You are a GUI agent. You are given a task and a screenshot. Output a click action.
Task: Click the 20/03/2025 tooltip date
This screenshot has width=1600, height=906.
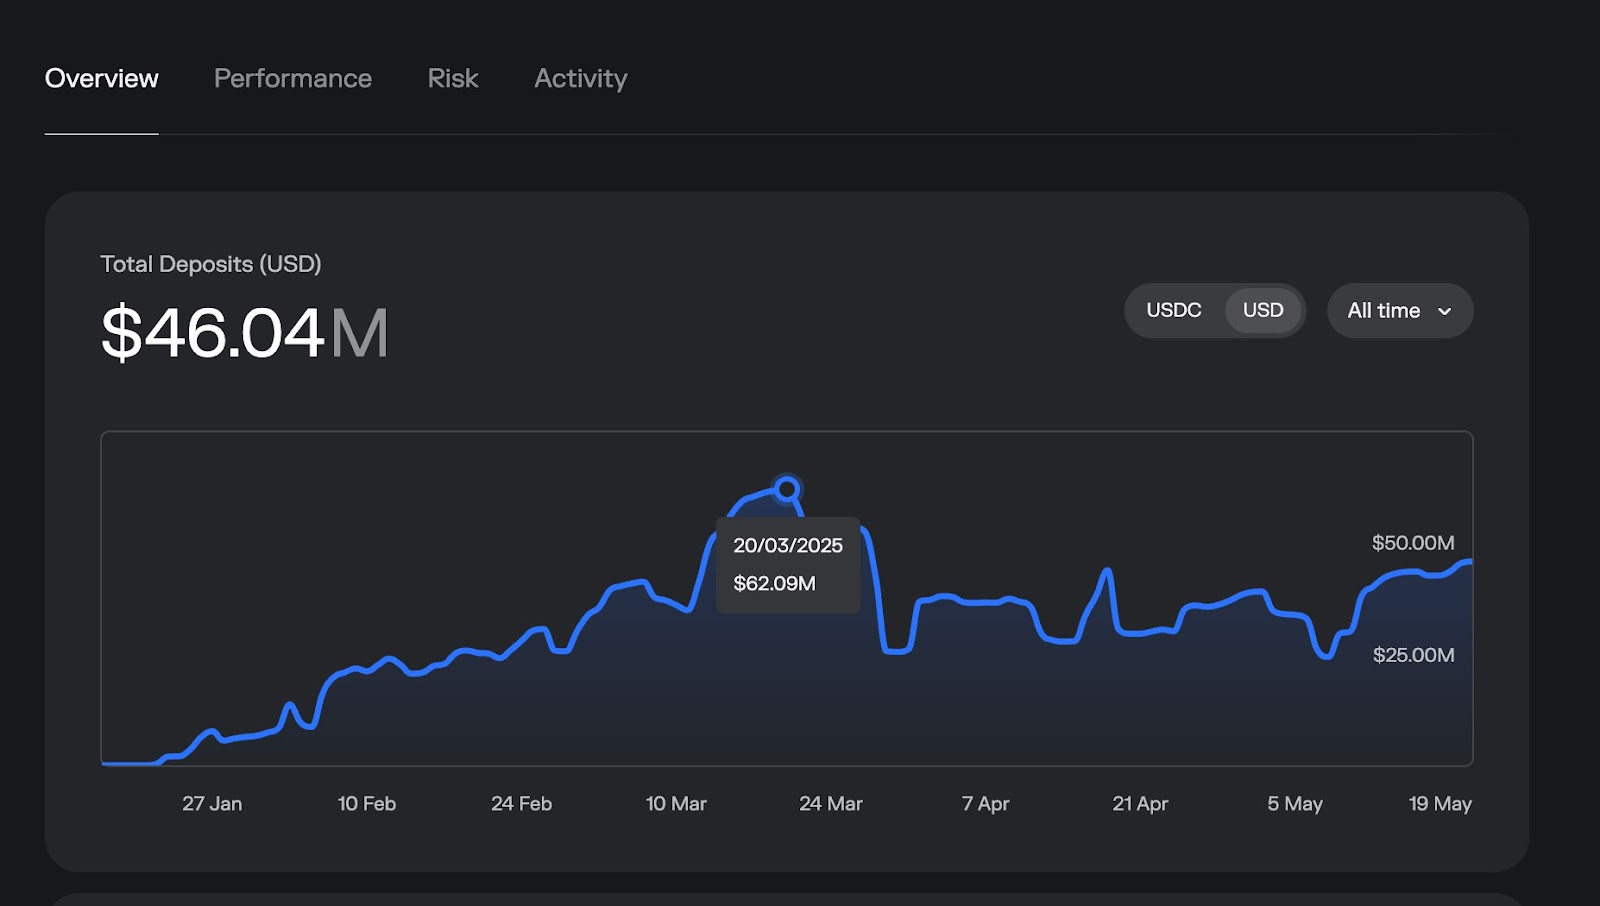(x=788, y=545)
